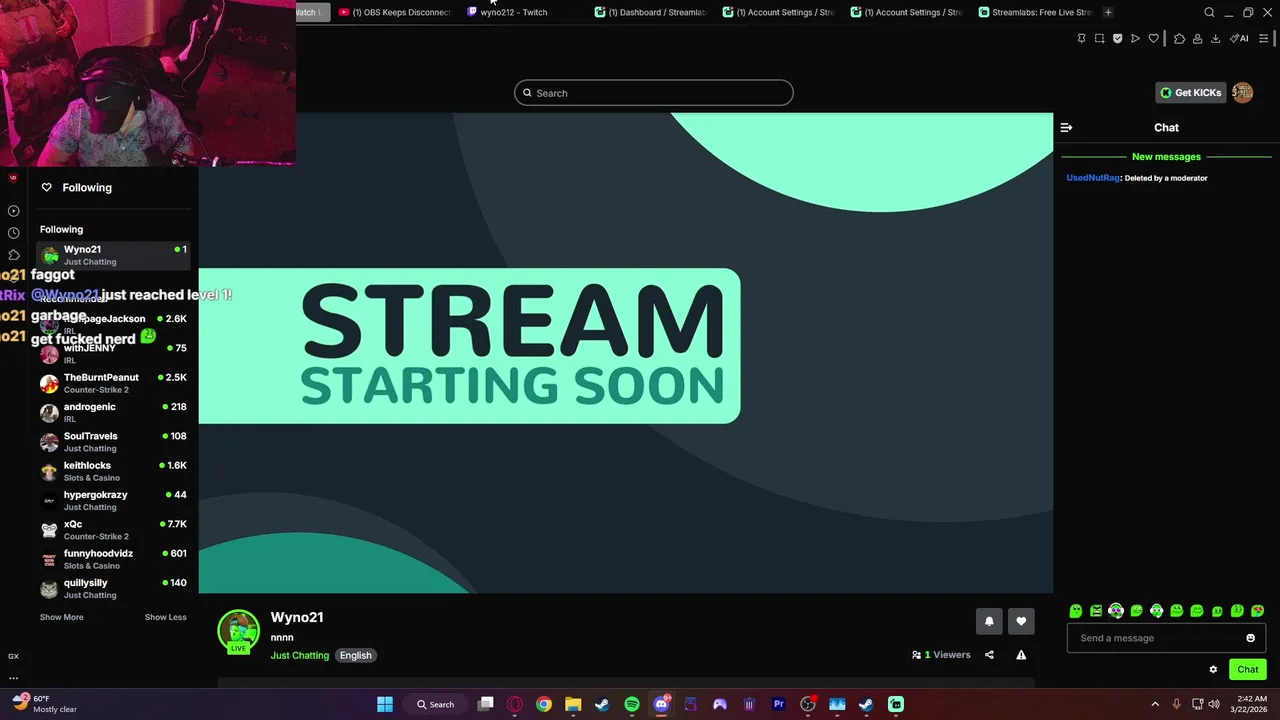The height and width of the screenshot is (720, 1280).
Task: Switch to the Streamlabs: Free Live Streaming tab
Action: click(1034, 12)
